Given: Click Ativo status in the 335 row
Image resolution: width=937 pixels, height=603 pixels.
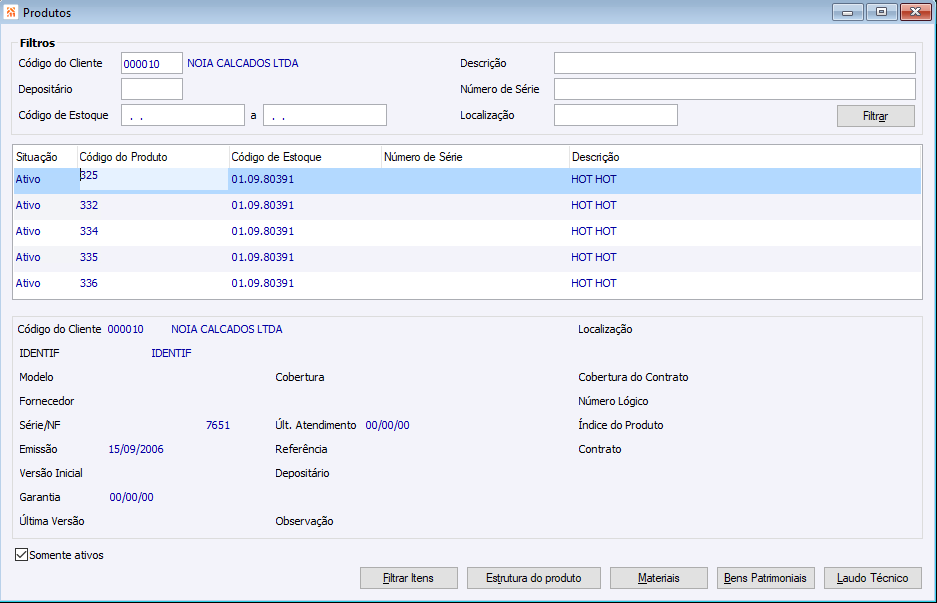Looking at the screenshot, I should (x=28, y=258).
